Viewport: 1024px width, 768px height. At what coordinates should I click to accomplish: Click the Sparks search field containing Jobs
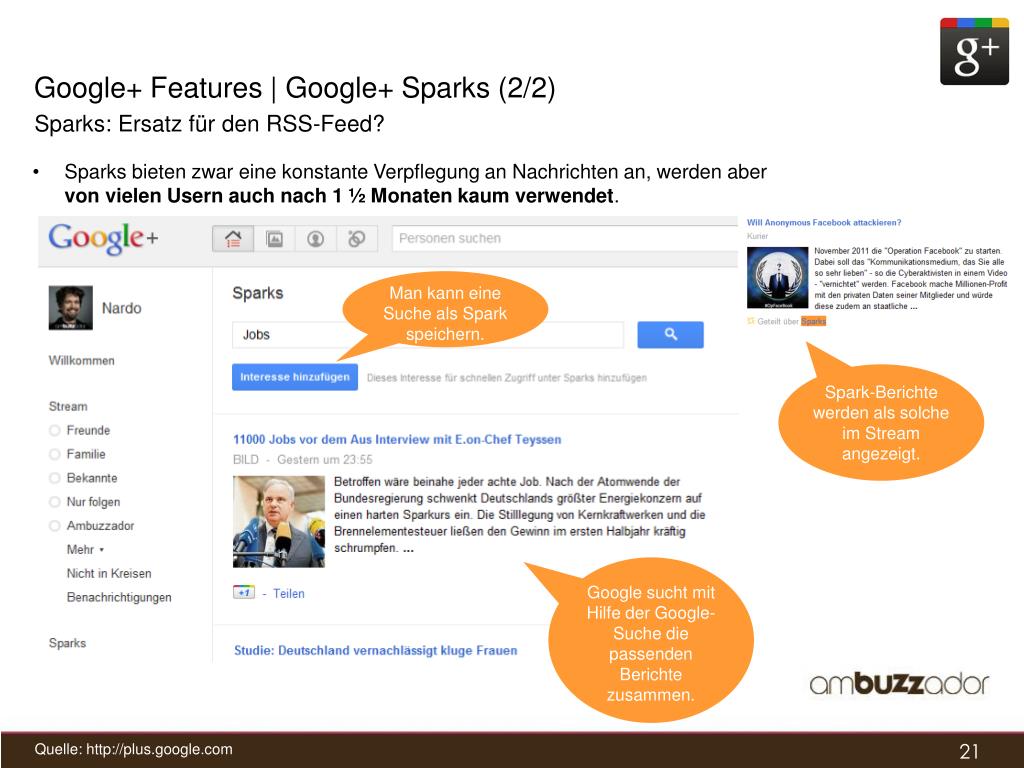[x=428, y=334]
